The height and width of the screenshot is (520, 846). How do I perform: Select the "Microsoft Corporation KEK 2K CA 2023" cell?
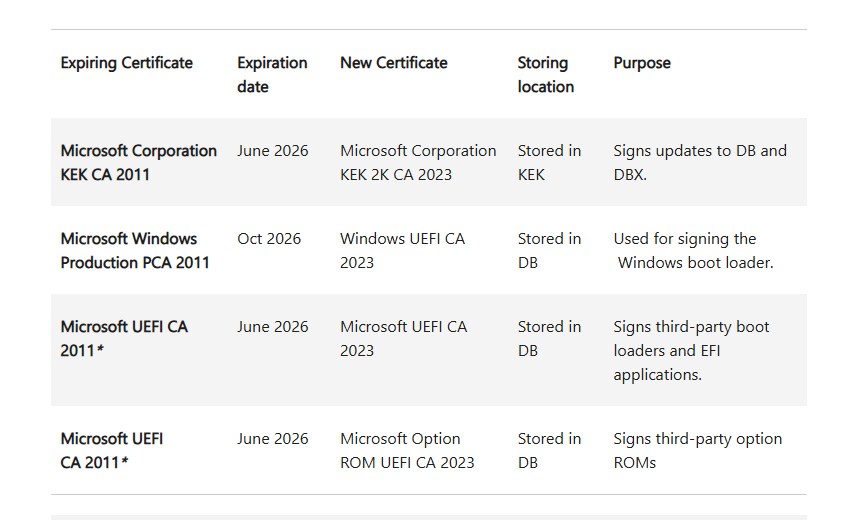pos(418,163)
